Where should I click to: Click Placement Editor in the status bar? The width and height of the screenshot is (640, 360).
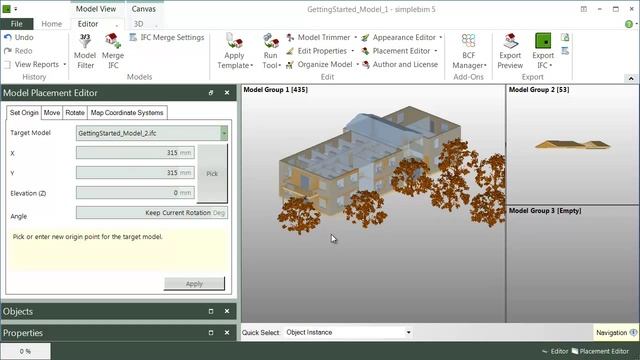(600, 351)
